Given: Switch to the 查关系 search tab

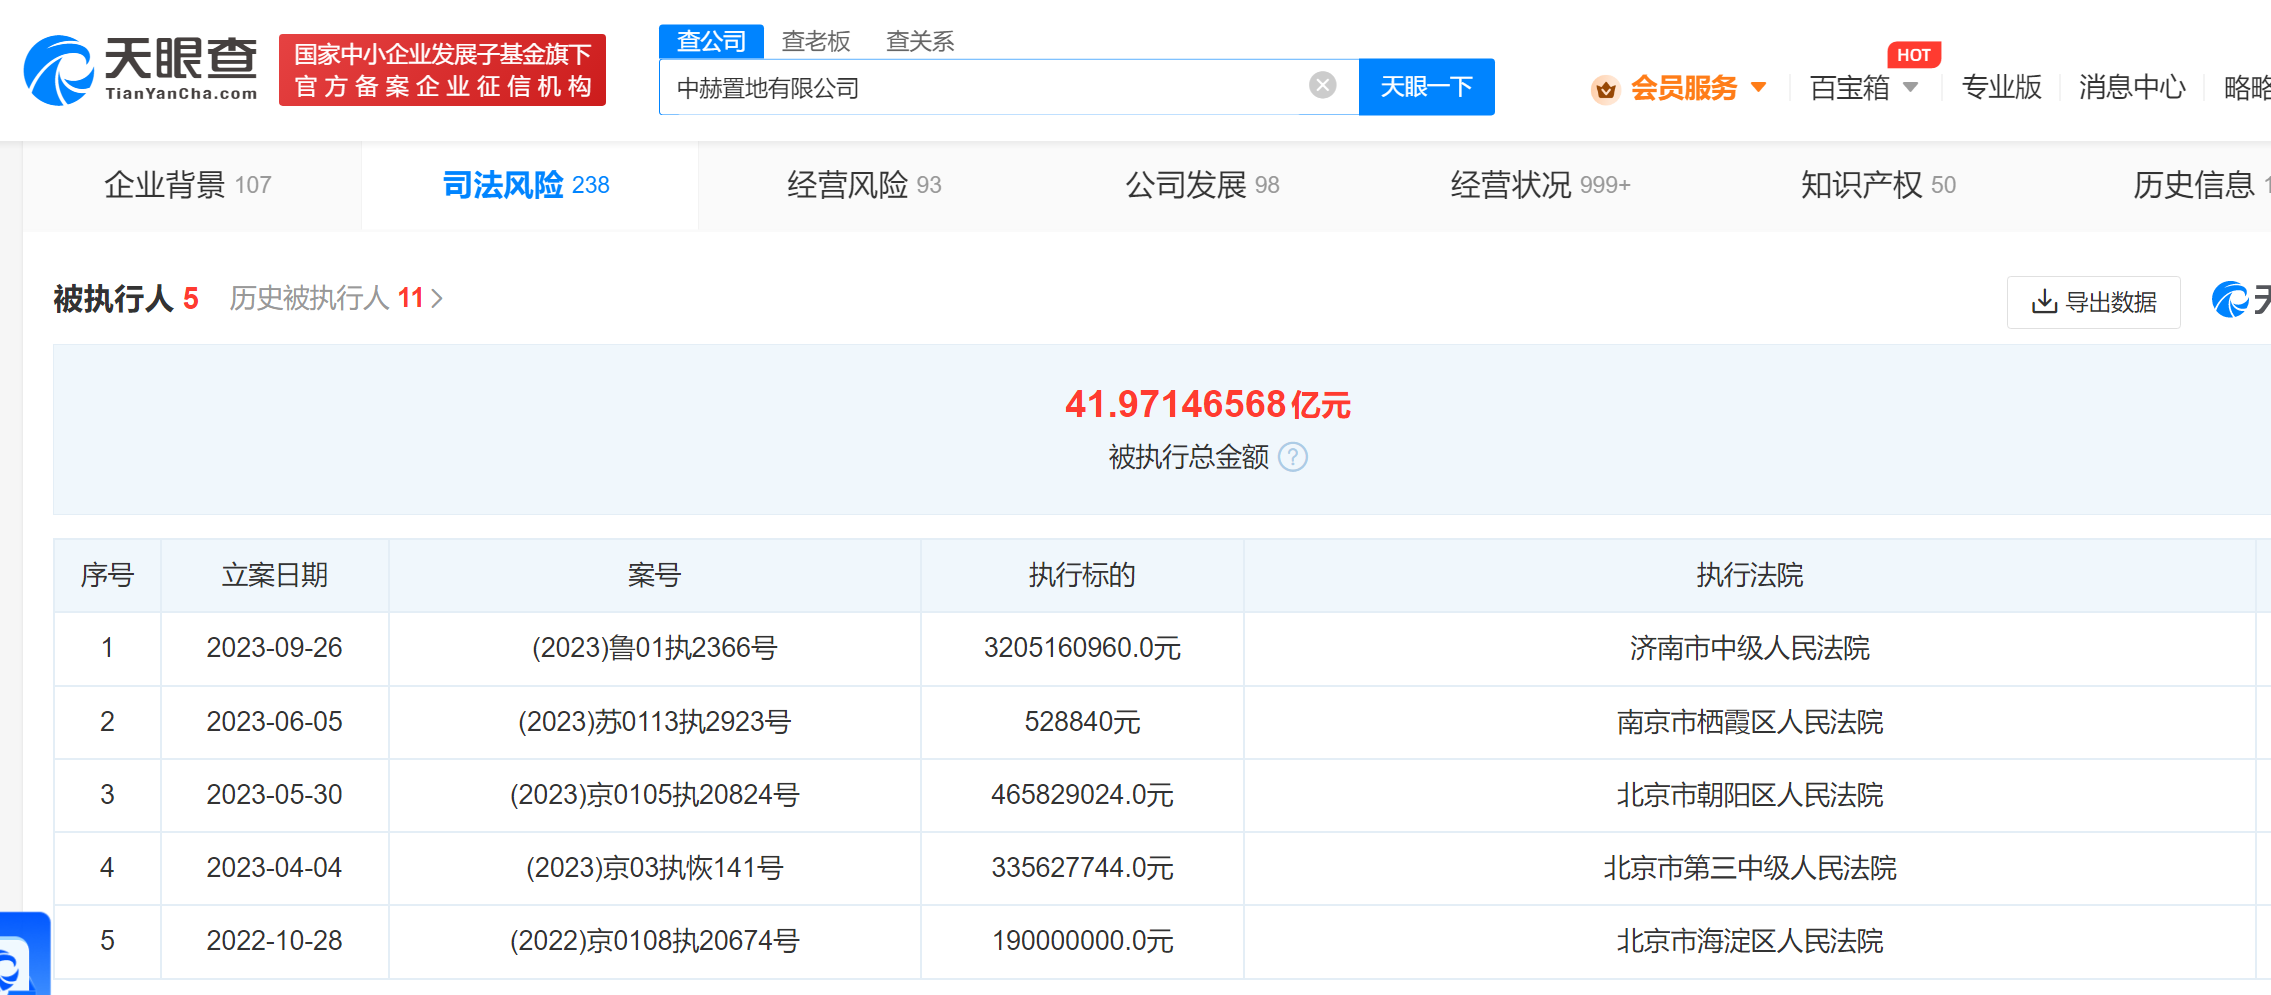Looking at the screenshot, I should point(920,41).
